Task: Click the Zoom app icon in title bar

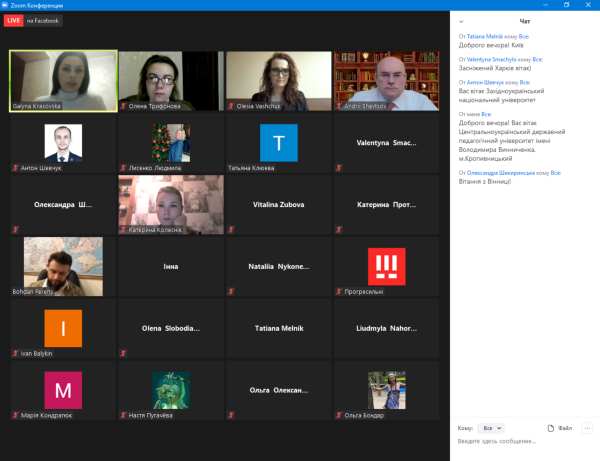Action: 6,5
